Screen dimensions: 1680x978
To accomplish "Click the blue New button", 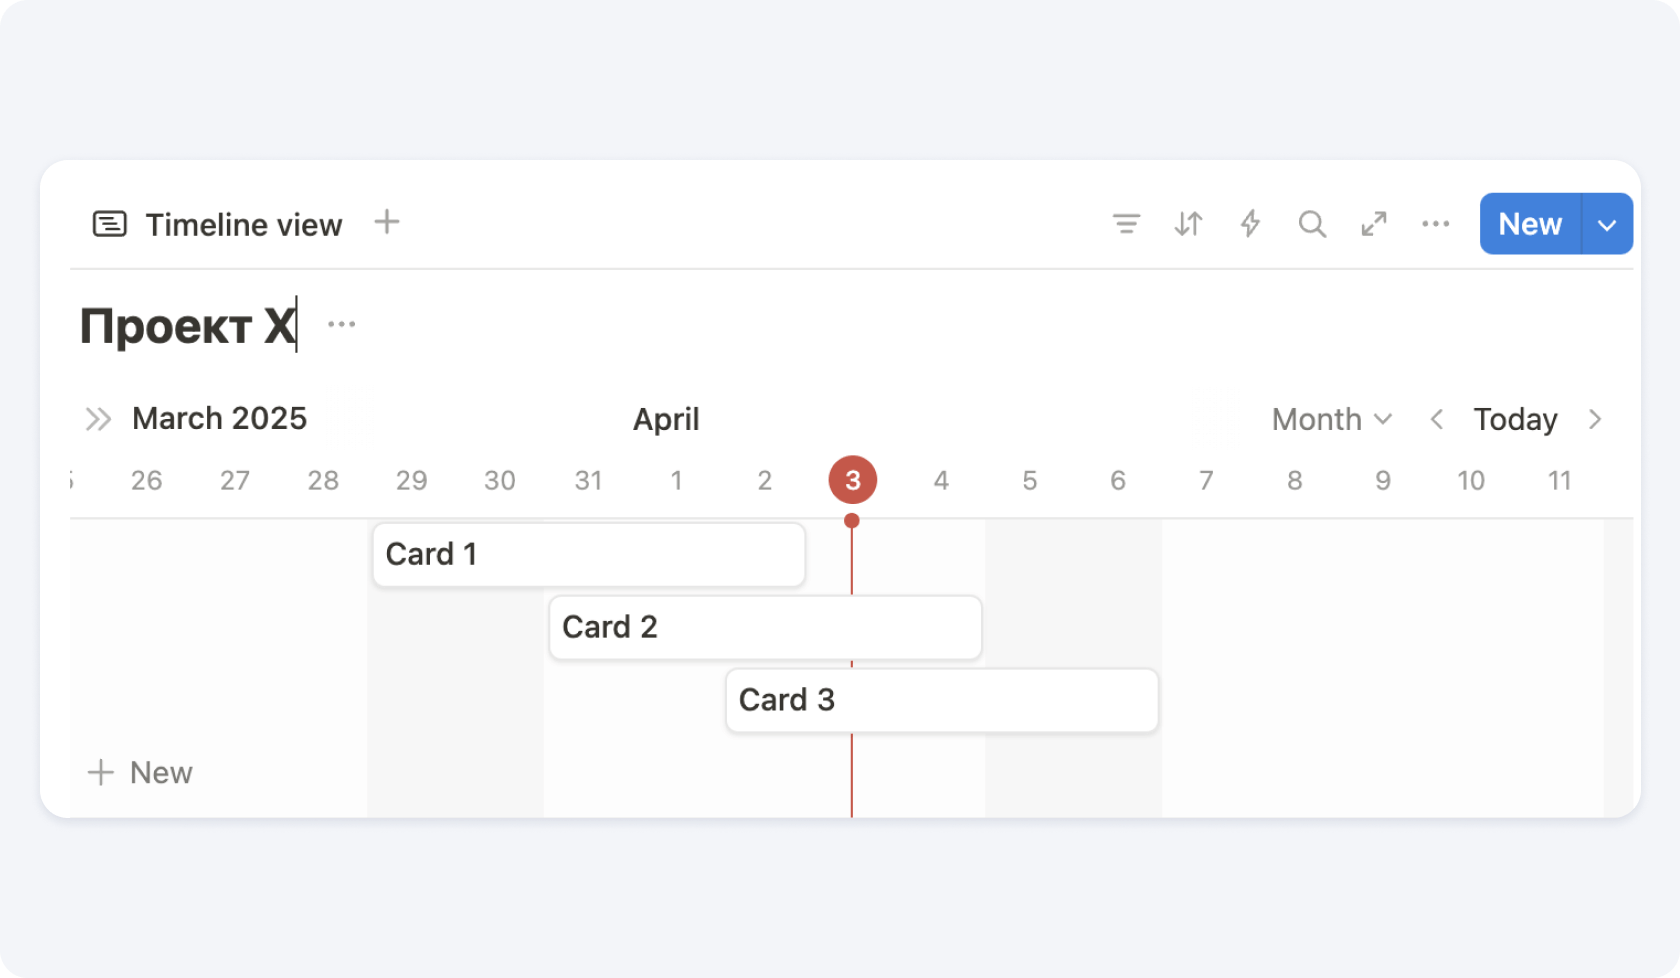I will coord(1530,224).
